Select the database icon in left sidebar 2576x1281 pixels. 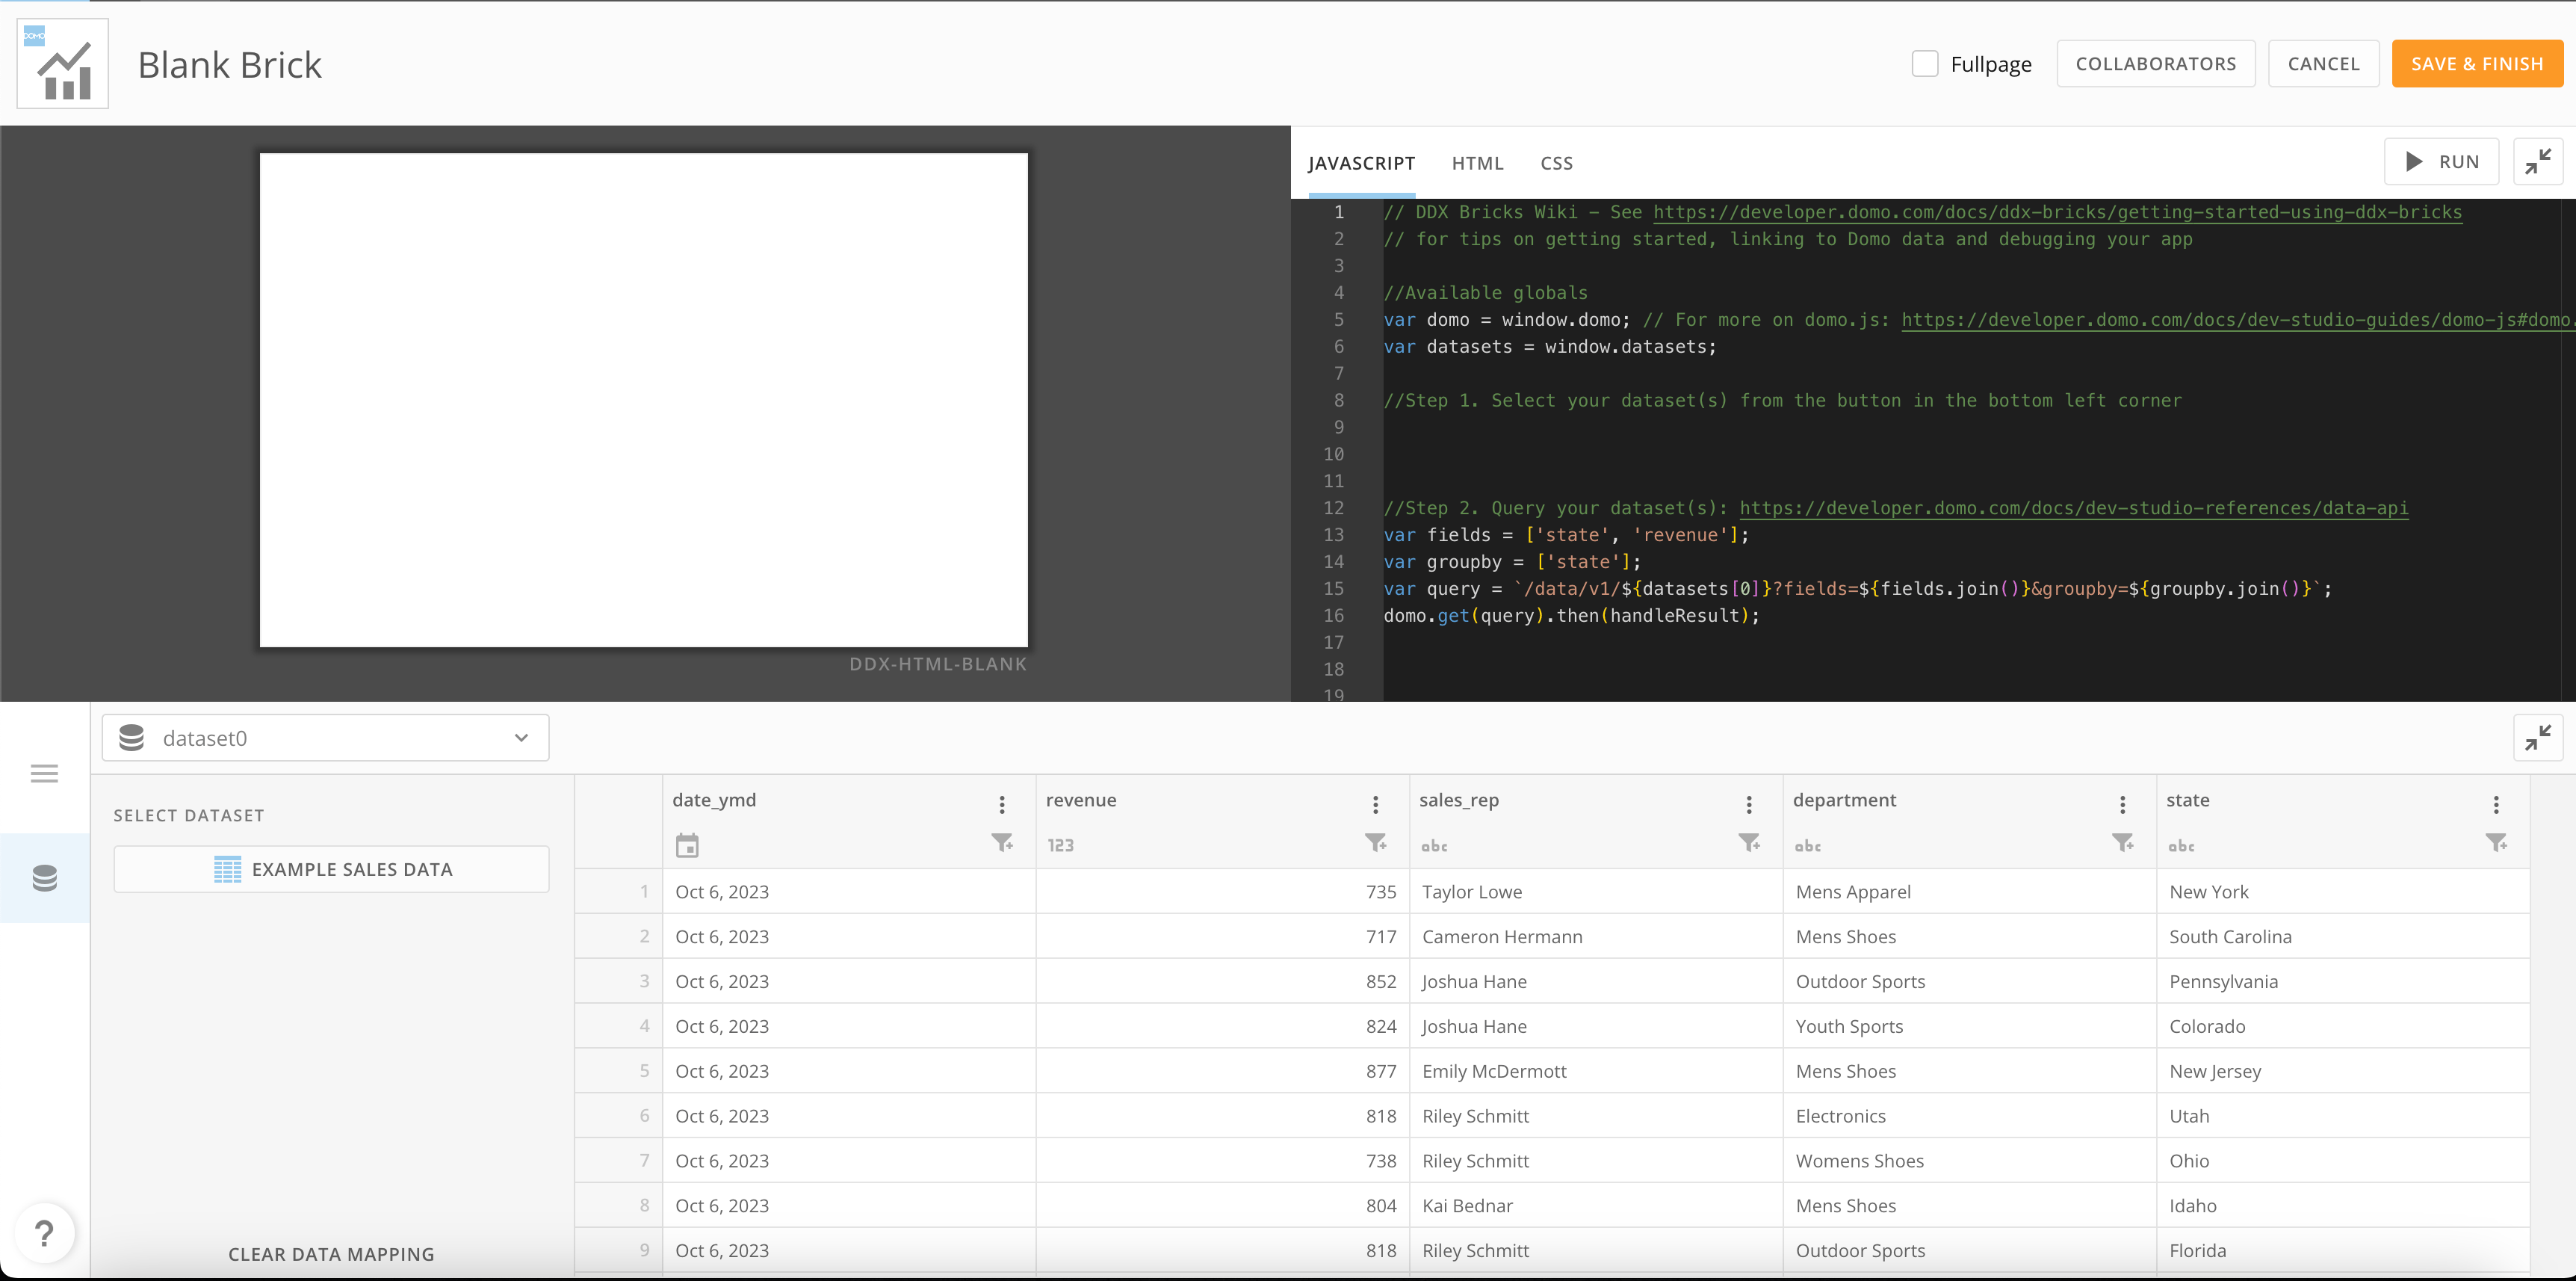pos(45,878)
